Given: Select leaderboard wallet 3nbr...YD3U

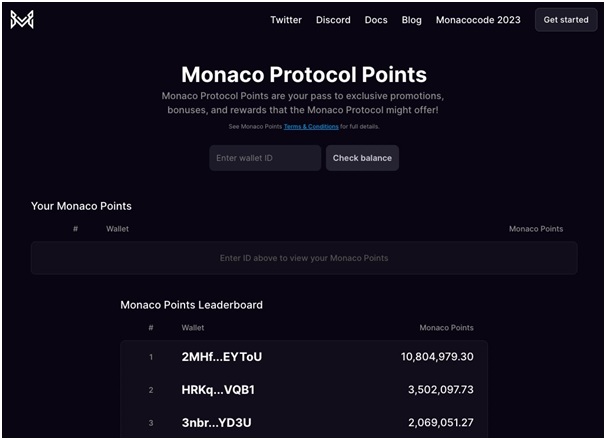Looking at the screenshot, I should pyautogui.click(x=216, y=423).
